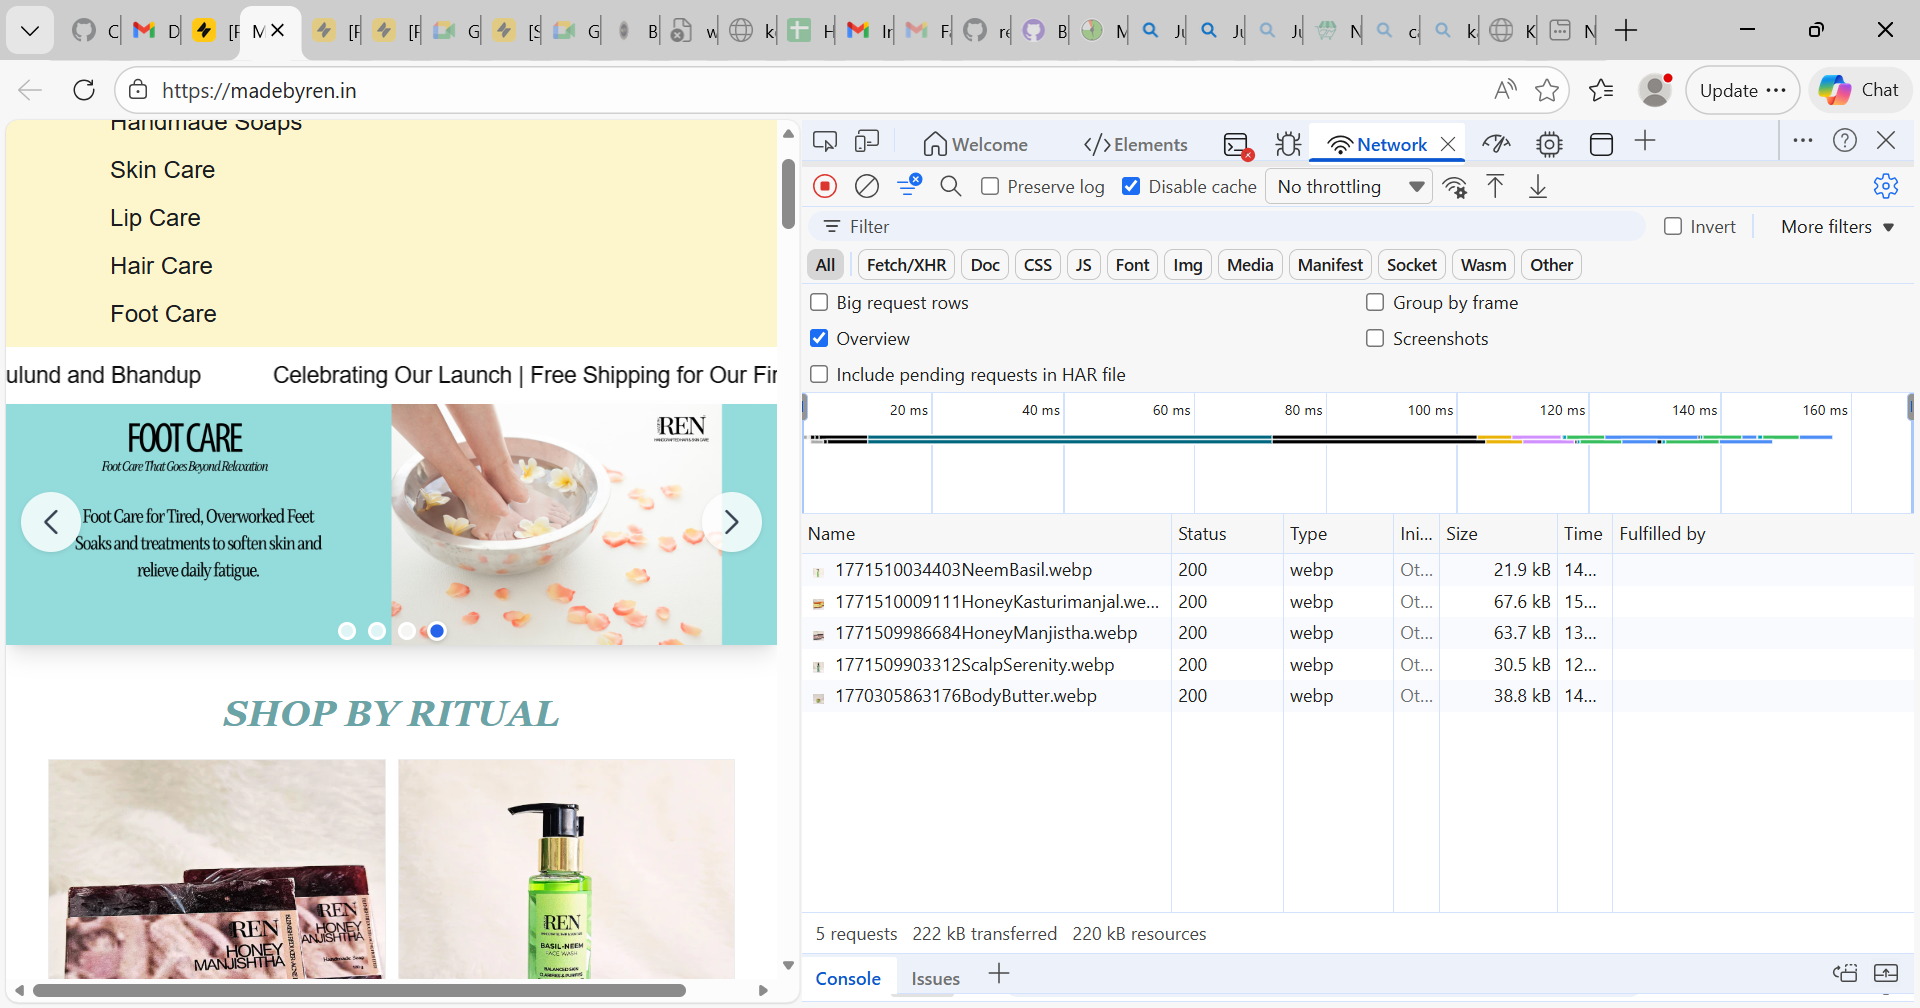Select the first carousel dot indicator
The height and width of the screenshot is (1008, 1920).
point(347,631)
